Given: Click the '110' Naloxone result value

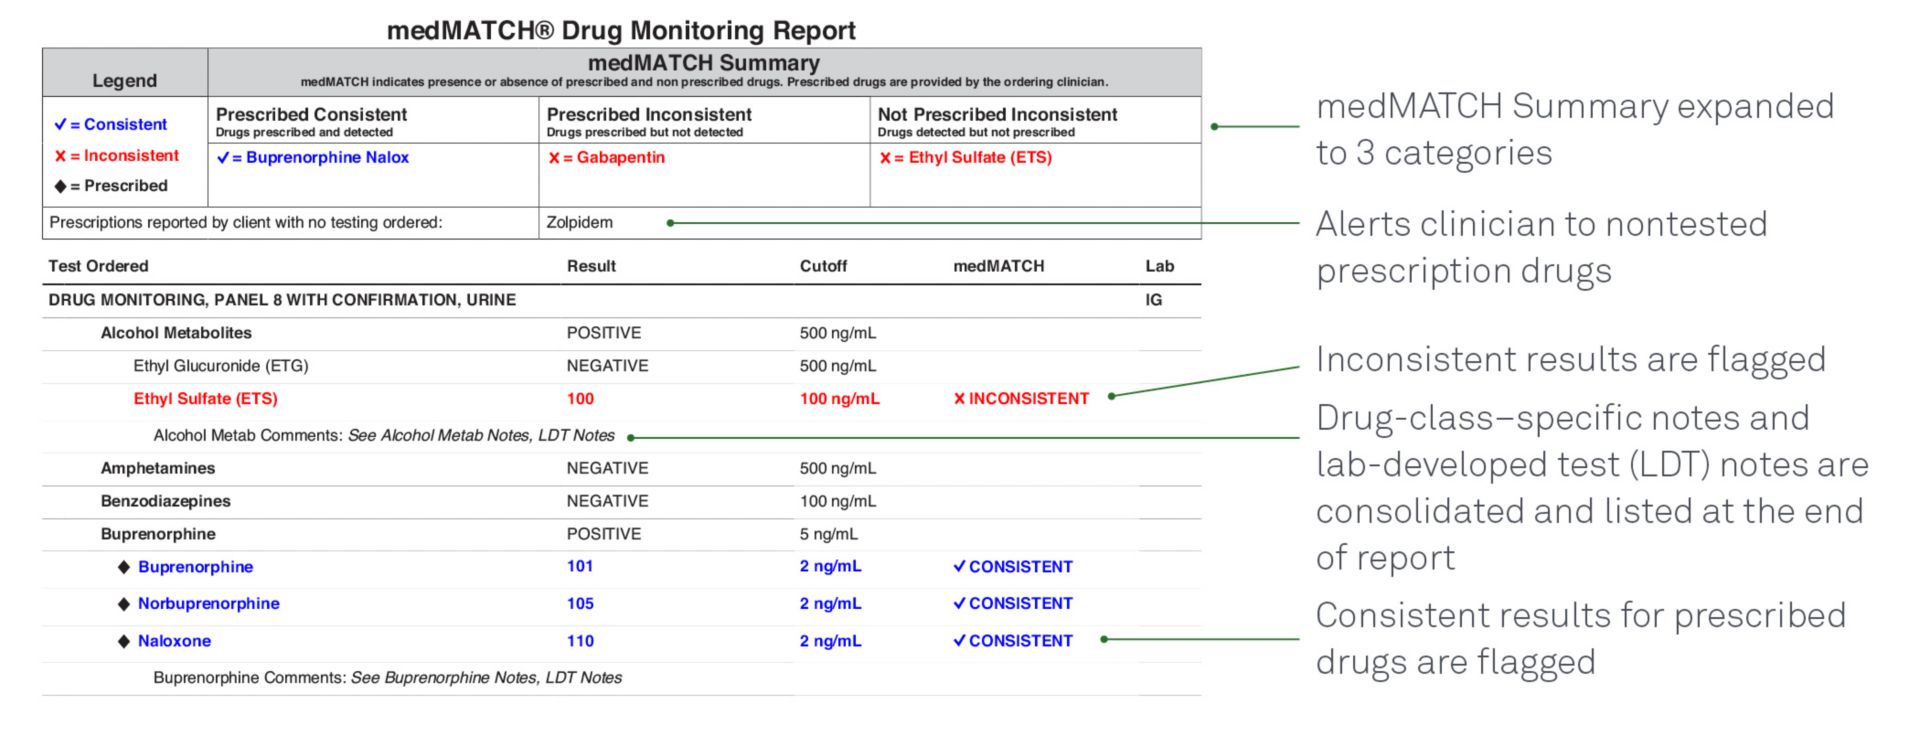Looking at the screenshot, I should pos(580,640).
